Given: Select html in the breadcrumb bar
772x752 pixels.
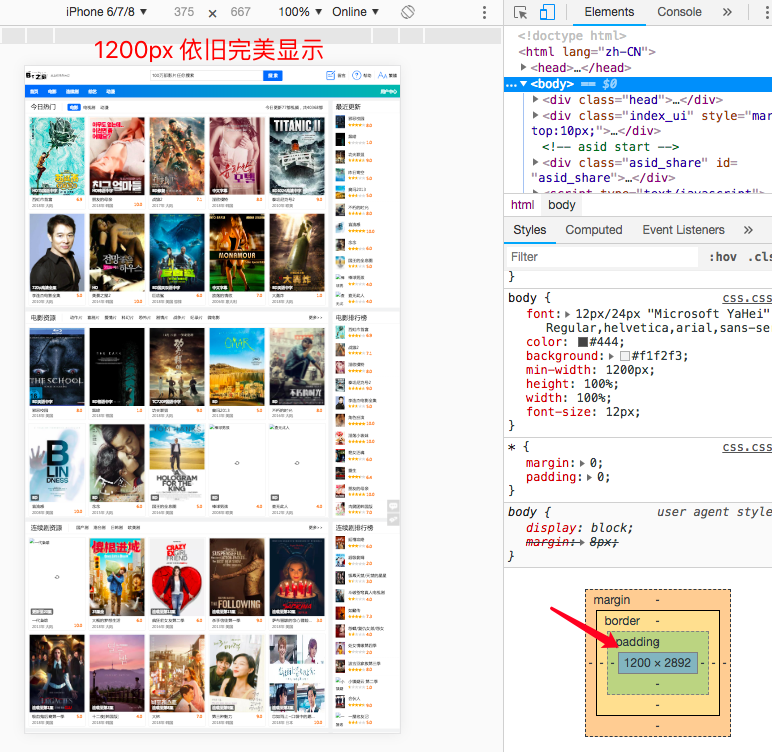Looking at the screenshot, I should (x=522, y=205).
